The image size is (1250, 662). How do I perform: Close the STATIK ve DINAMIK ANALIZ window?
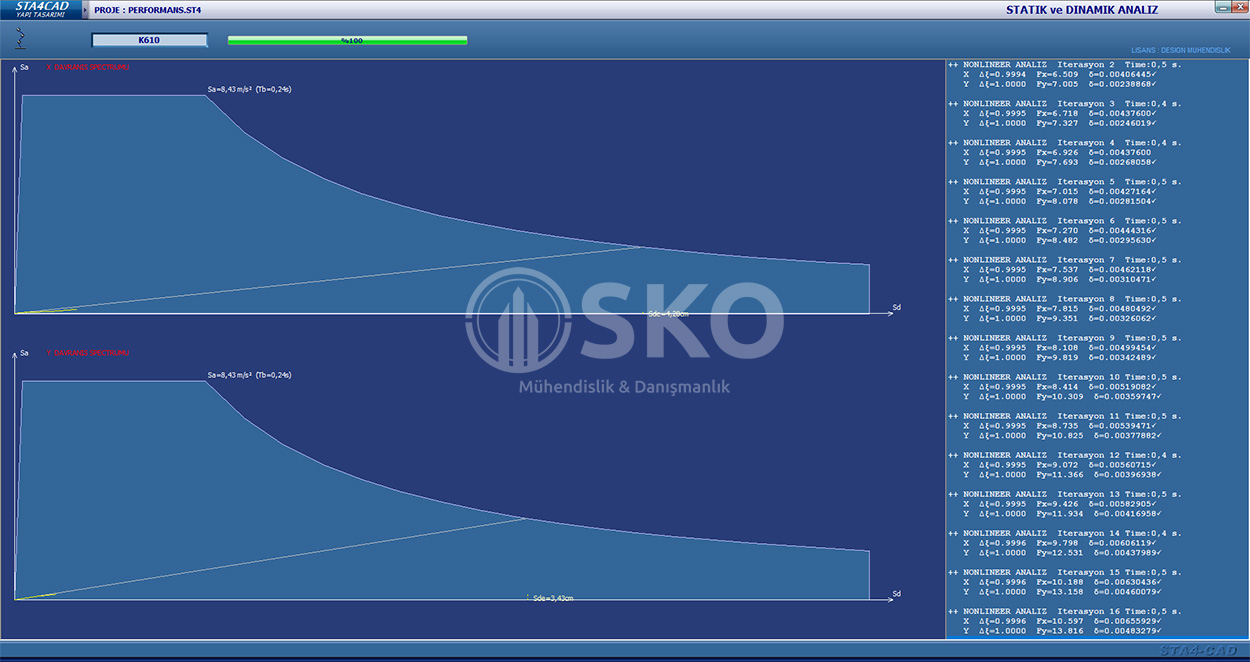[x=1238, y=8]
